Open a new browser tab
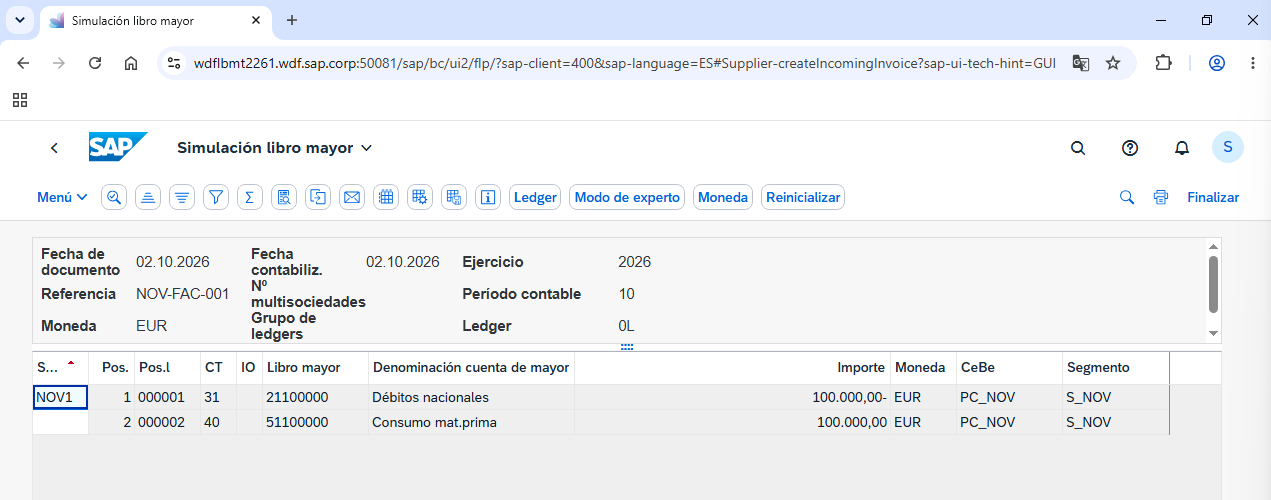The height and width of the screenshot is (500, 1271). [x=292, y=20]
